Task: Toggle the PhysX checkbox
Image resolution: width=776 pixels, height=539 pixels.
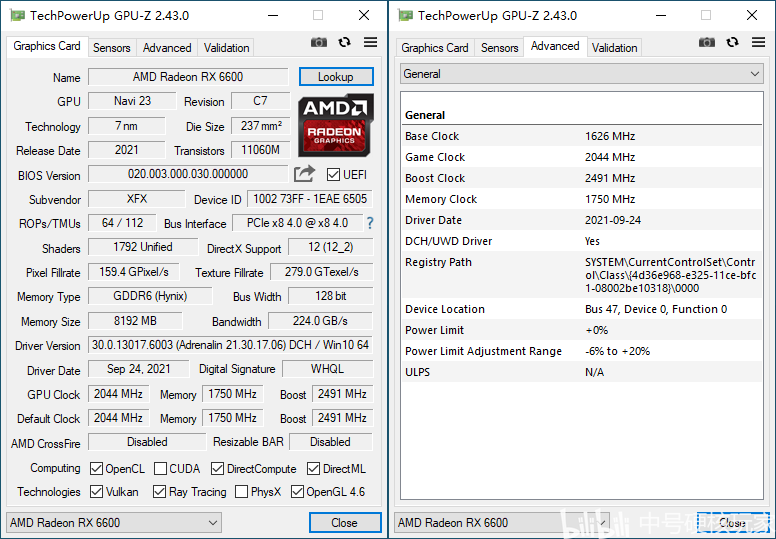Action: click(x=242, y=491)
